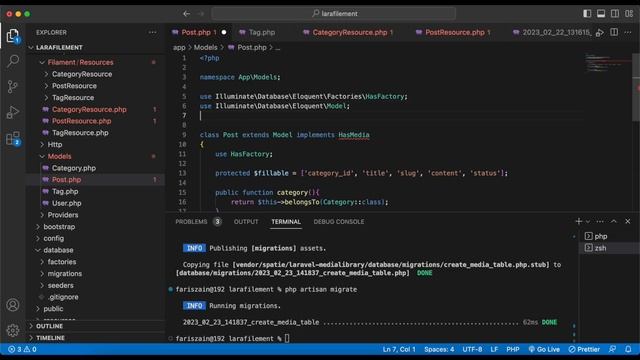Image resolution: width=640 pixels, height=360 pixels.
Task: Click the Run file icon in editor toolbar
Action: tap(600, 33)
